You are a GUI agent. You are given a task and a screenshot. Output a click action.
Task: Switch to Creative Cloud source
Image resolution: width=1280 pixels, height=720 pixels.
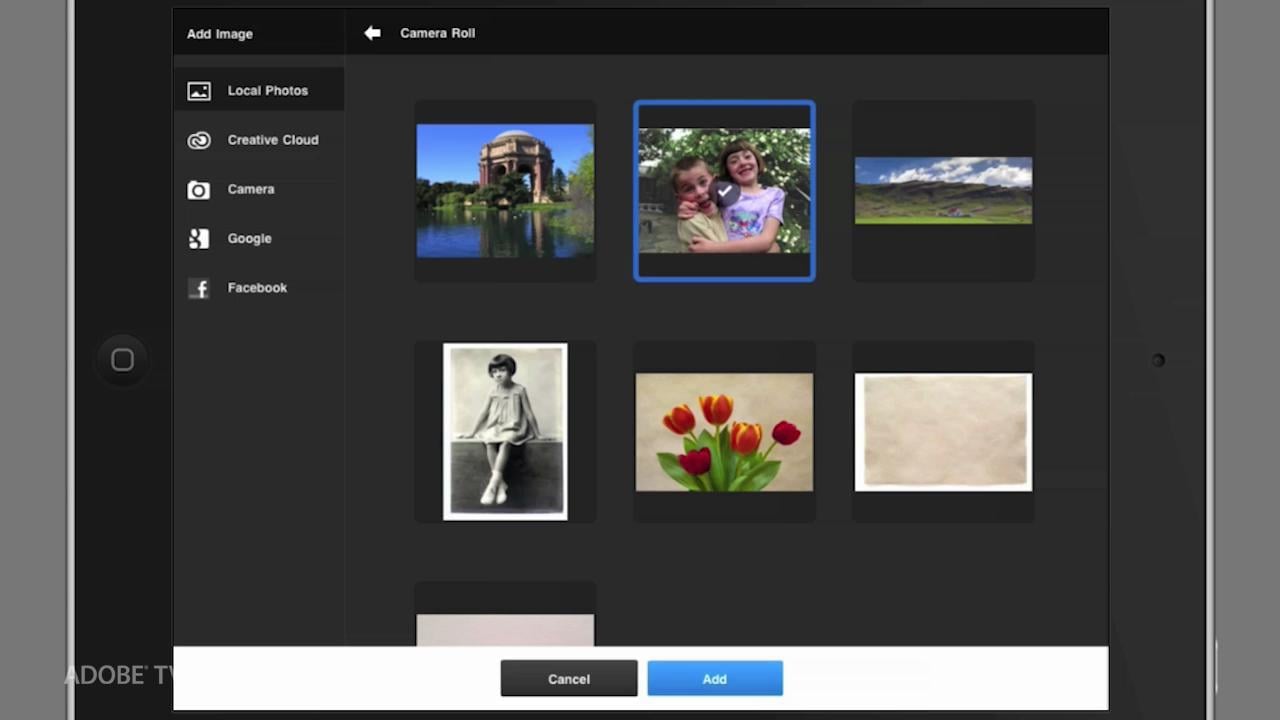pos(272,140)
